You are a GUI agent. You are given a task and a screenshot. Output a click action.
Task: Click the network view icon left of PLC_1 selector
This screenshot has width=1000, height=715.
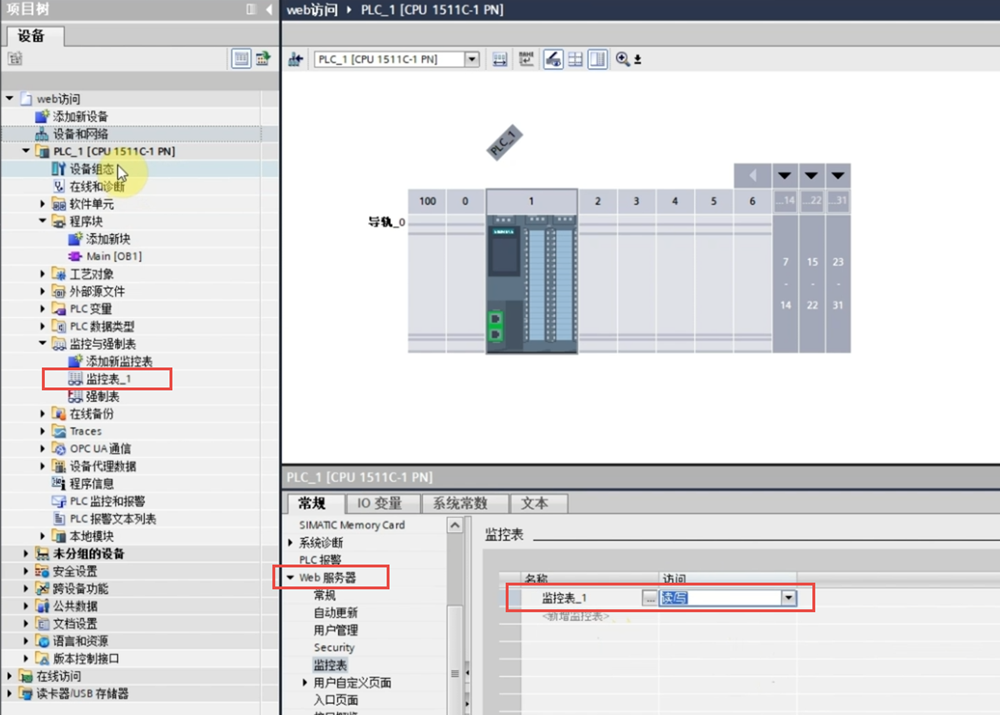tap(295, 60)
